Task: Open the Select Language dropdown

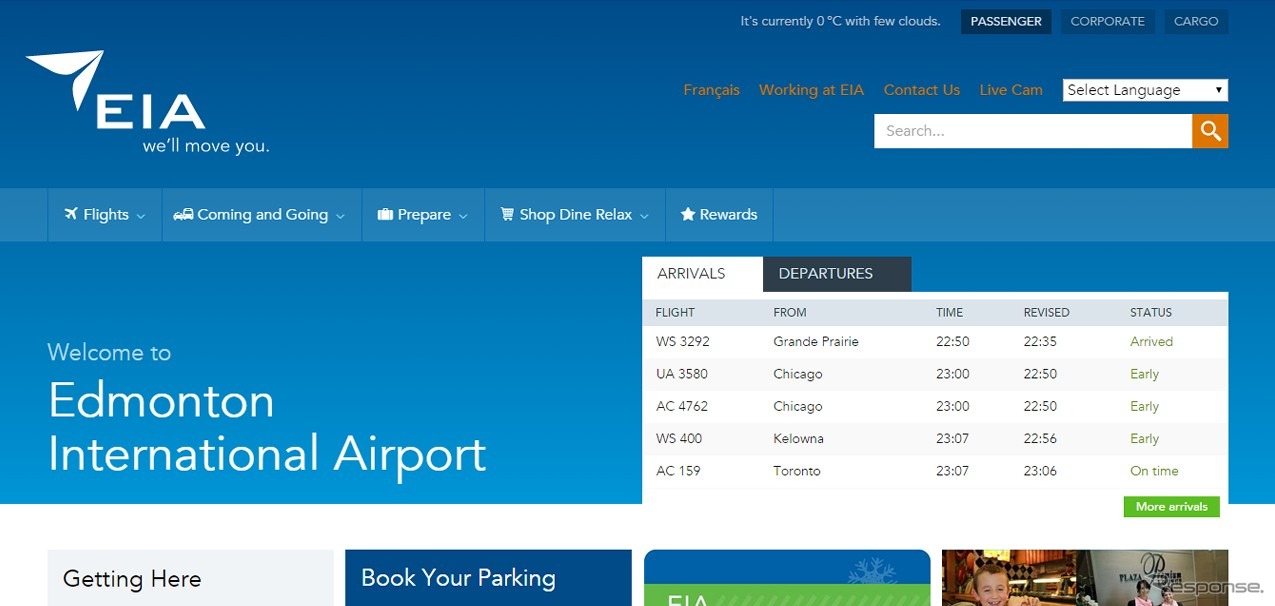Action: [x=1145, y=90]
